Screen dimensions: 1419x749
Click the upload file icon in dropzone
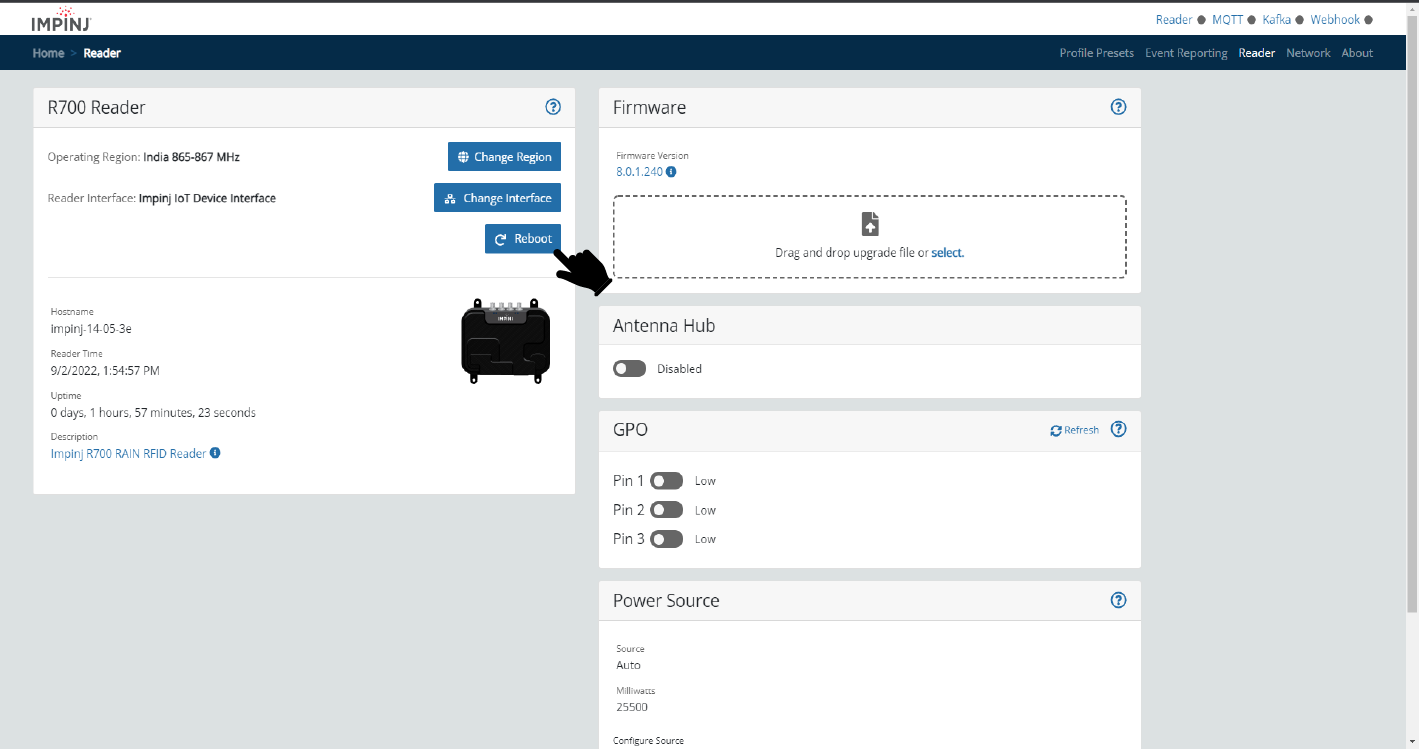click(870, 224)
